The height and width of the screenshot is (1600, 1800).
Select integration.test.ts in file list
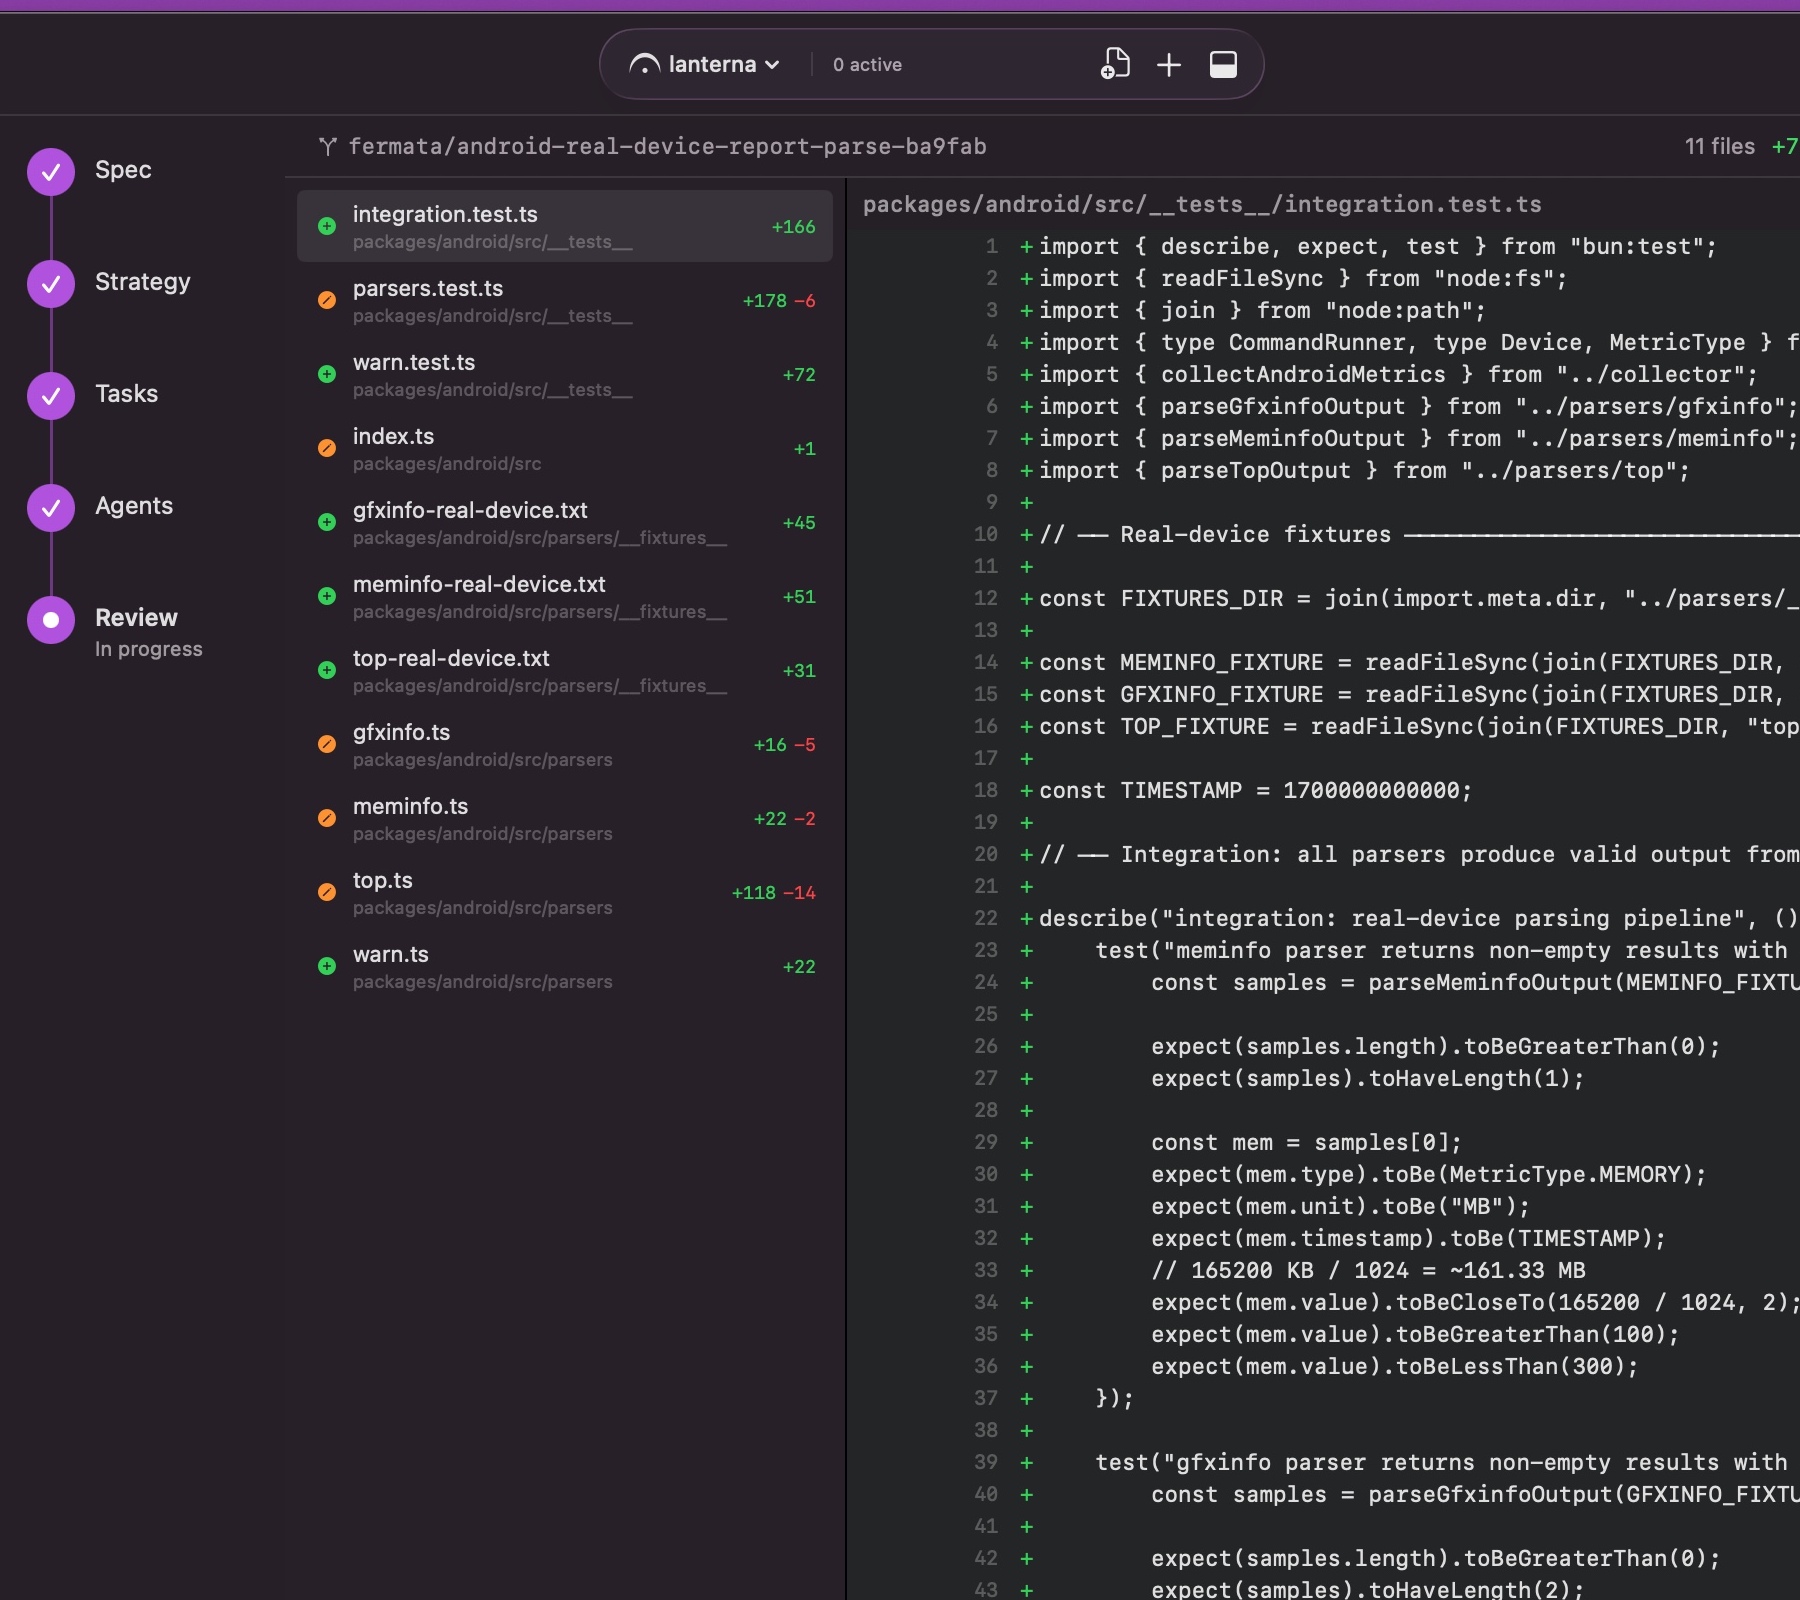tap(565, 227)
